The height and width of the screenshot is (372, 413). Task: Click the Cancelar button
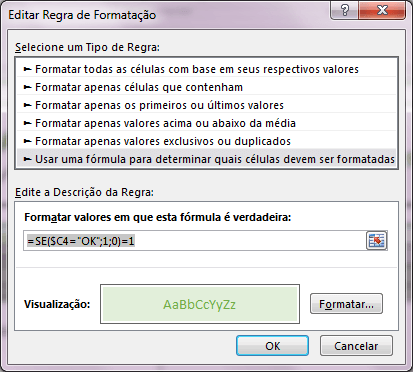[356, 346]
